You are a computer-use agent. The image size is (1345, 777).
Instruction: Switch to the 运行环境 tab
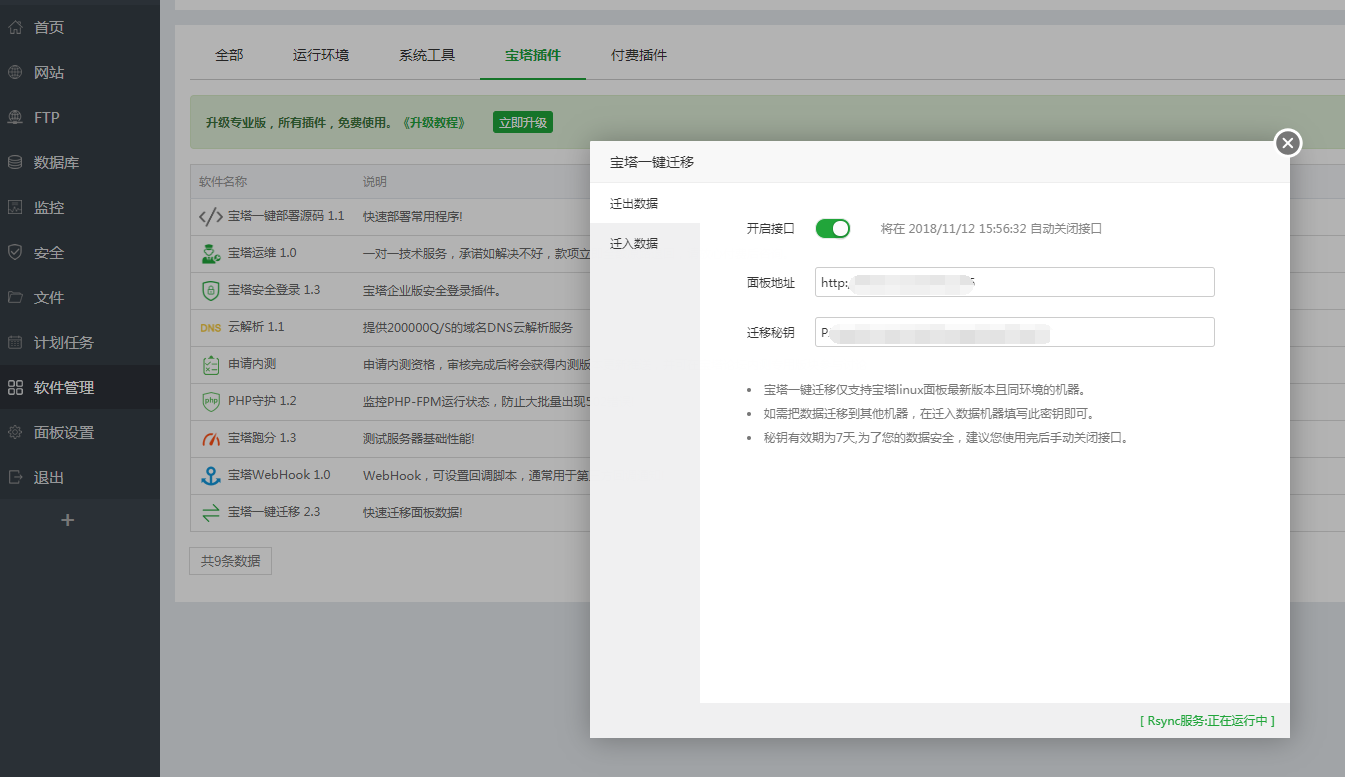click(x=321, y=55)
